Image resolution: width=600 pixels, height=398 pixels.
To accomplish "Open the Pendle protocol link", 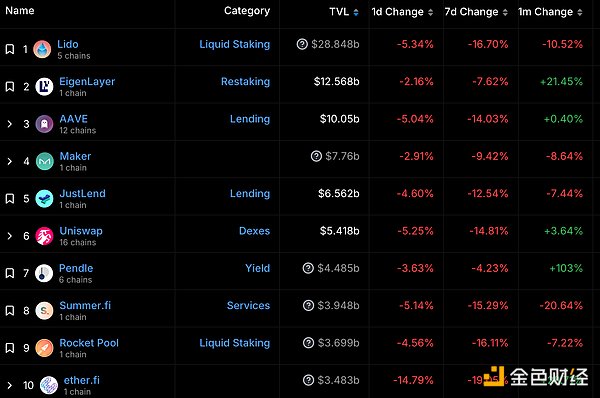I will 76,268.
